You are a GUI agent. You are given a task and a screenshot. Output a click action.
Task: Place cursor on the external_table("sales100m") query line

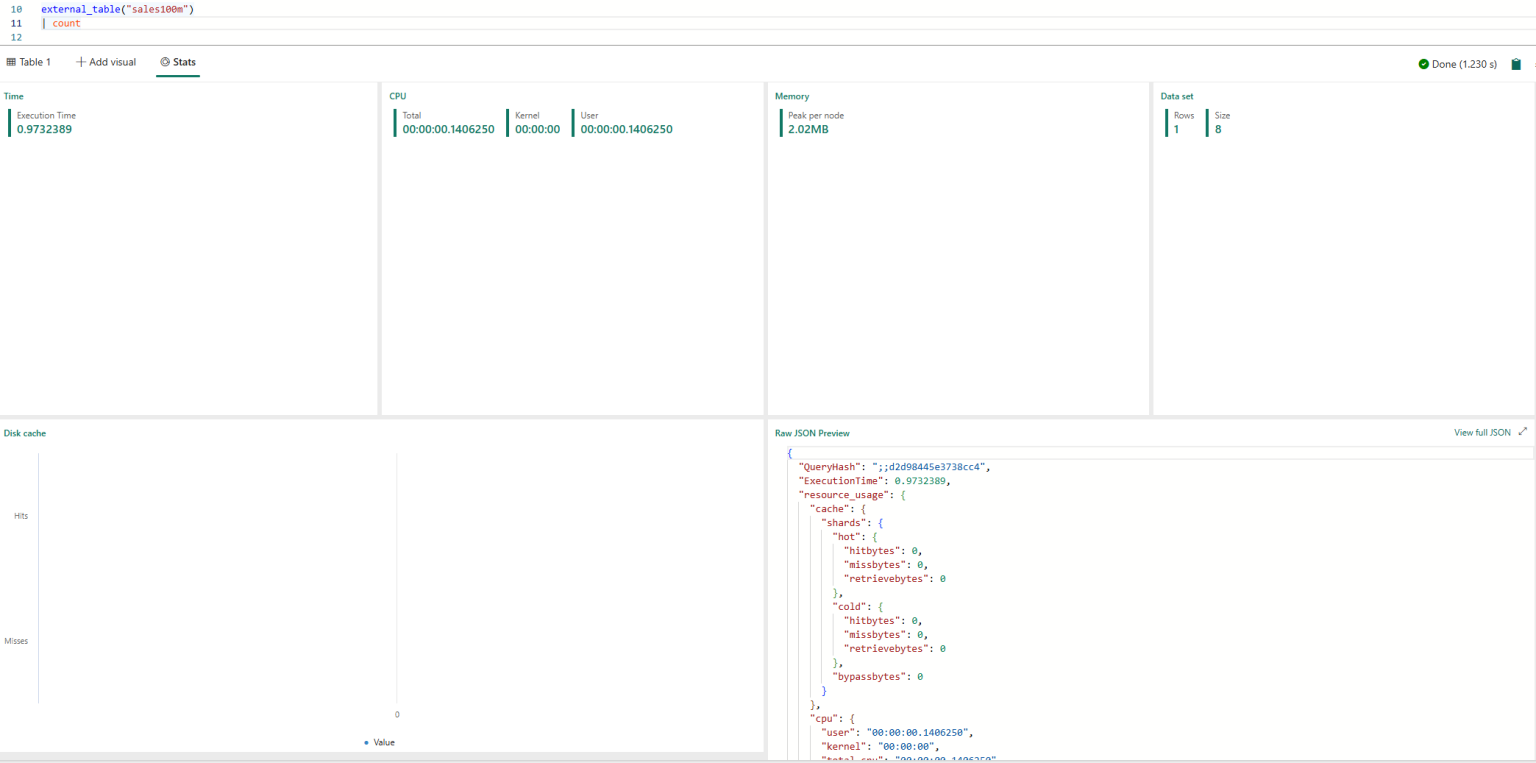(117, 9)
